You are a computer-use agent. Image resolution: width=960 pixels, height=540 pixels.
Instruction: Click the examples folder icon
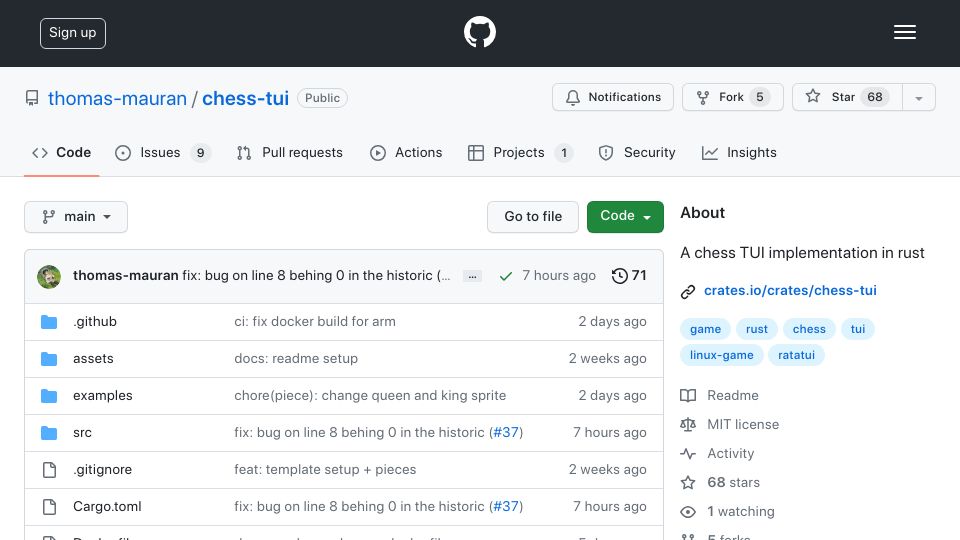point(49,396)
